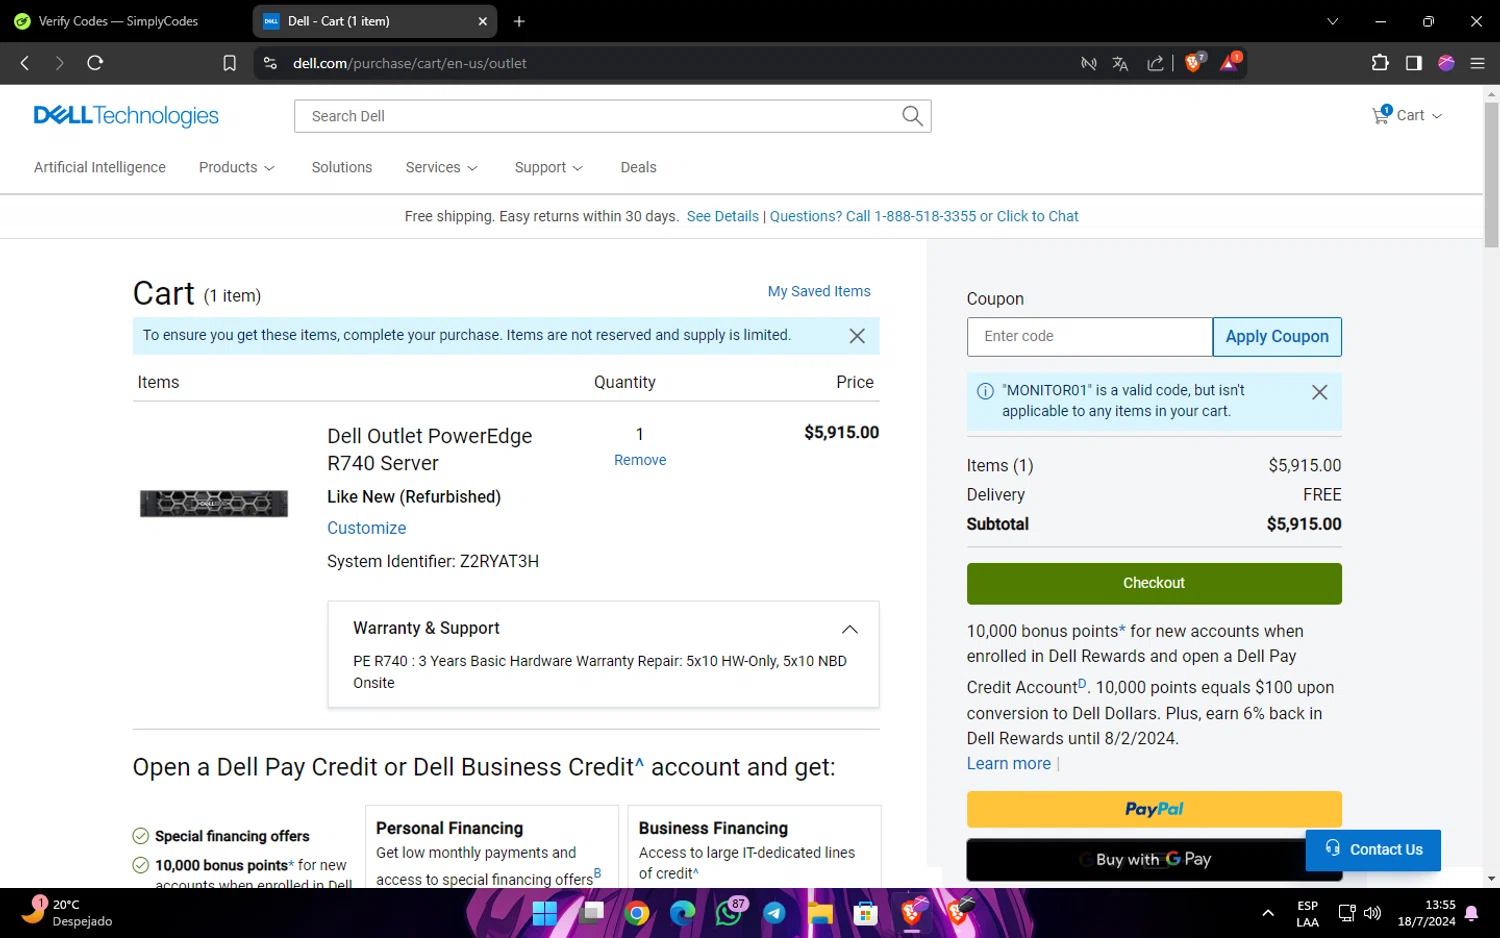Screen dimensions: 1500x938
Task: Click the green Checkout button
Action: click(1154, 583)
